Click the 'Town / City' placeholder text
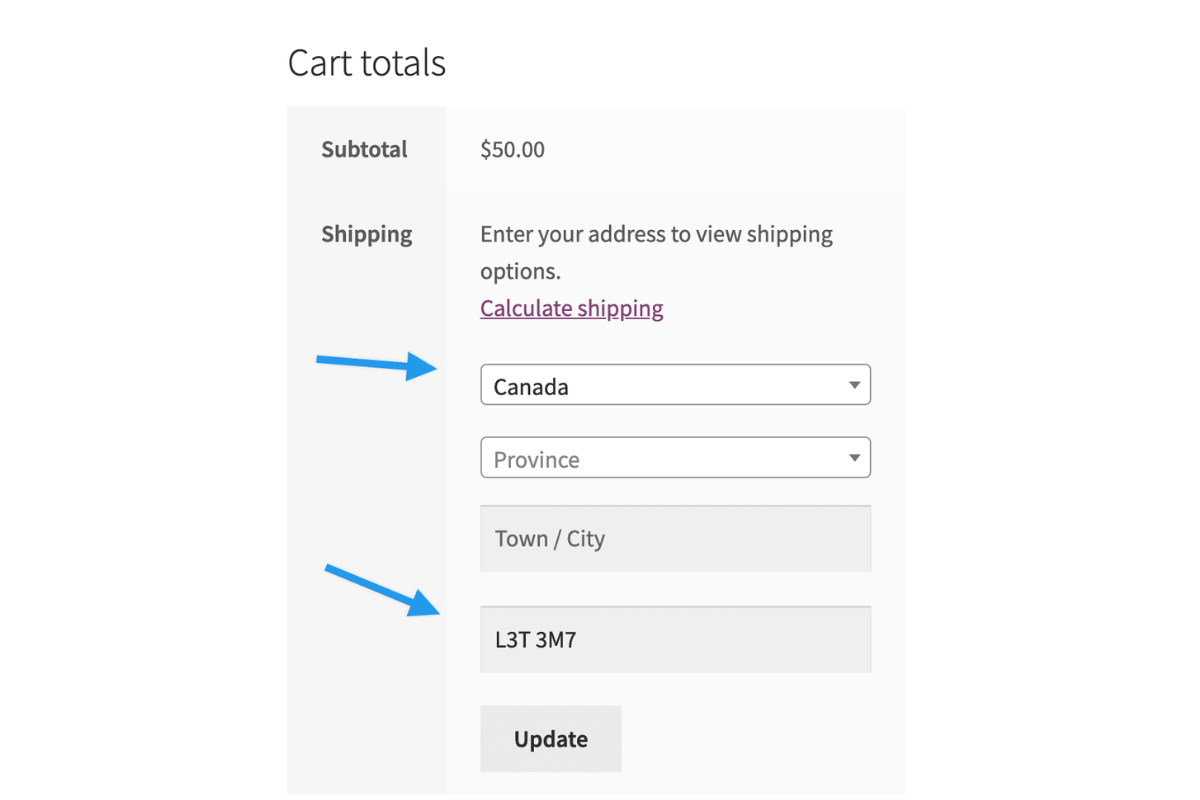Viewport: 1200px width, 800px height. [x=550, y=539]
